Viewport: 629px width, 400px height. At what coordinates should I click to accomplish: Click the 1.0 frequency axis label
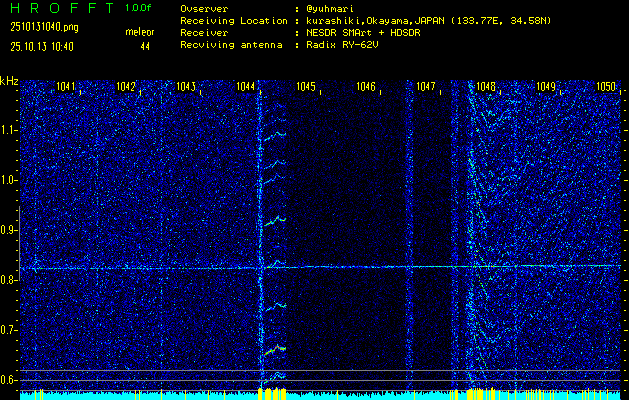7,181
